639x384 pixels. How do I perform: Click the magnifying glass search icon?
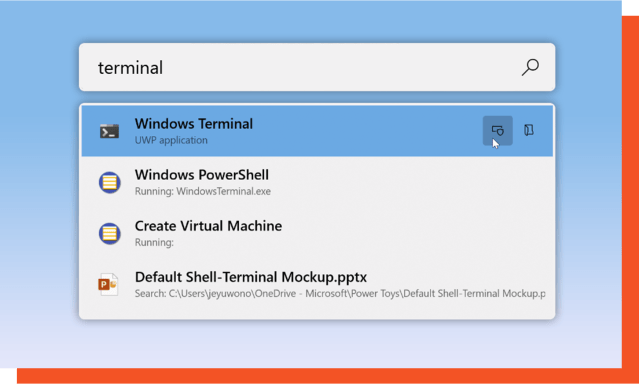(x=530, y=67)
